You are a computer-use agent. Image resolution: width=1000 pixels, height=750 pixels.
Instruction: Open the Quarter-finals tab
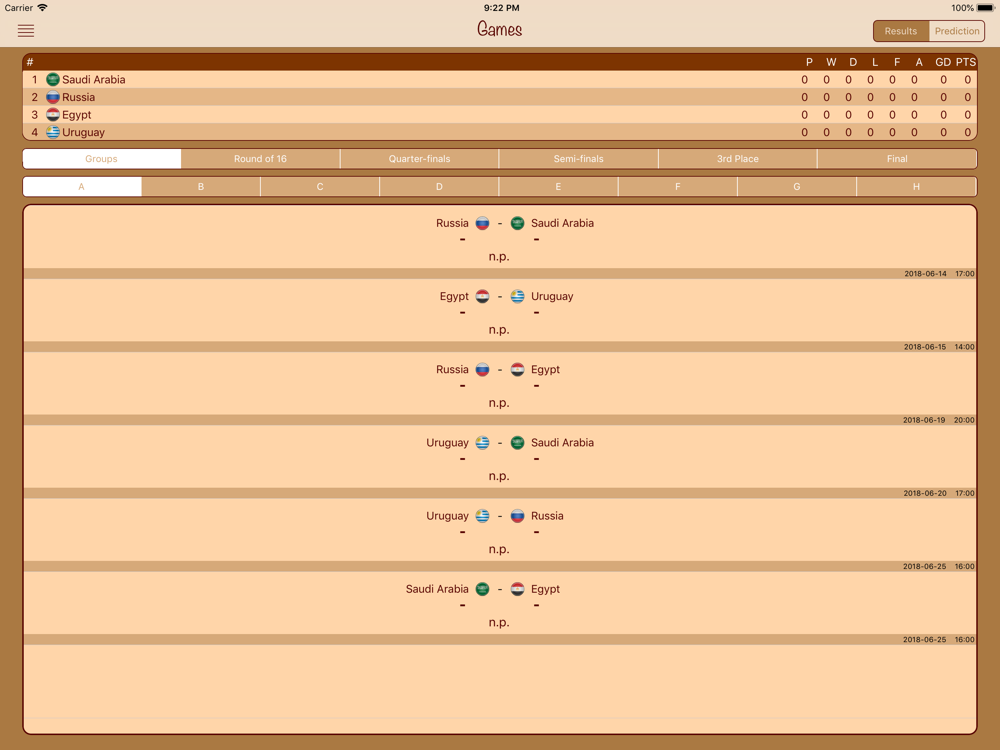pyautogui.click(x=419, y=159)
